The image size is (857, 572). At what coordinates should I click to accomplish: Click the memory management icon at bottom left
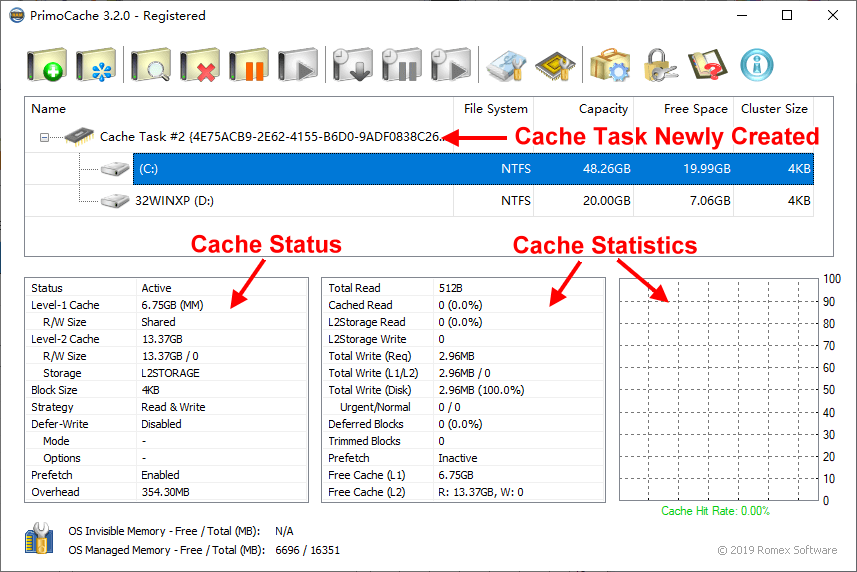[39, 538]
